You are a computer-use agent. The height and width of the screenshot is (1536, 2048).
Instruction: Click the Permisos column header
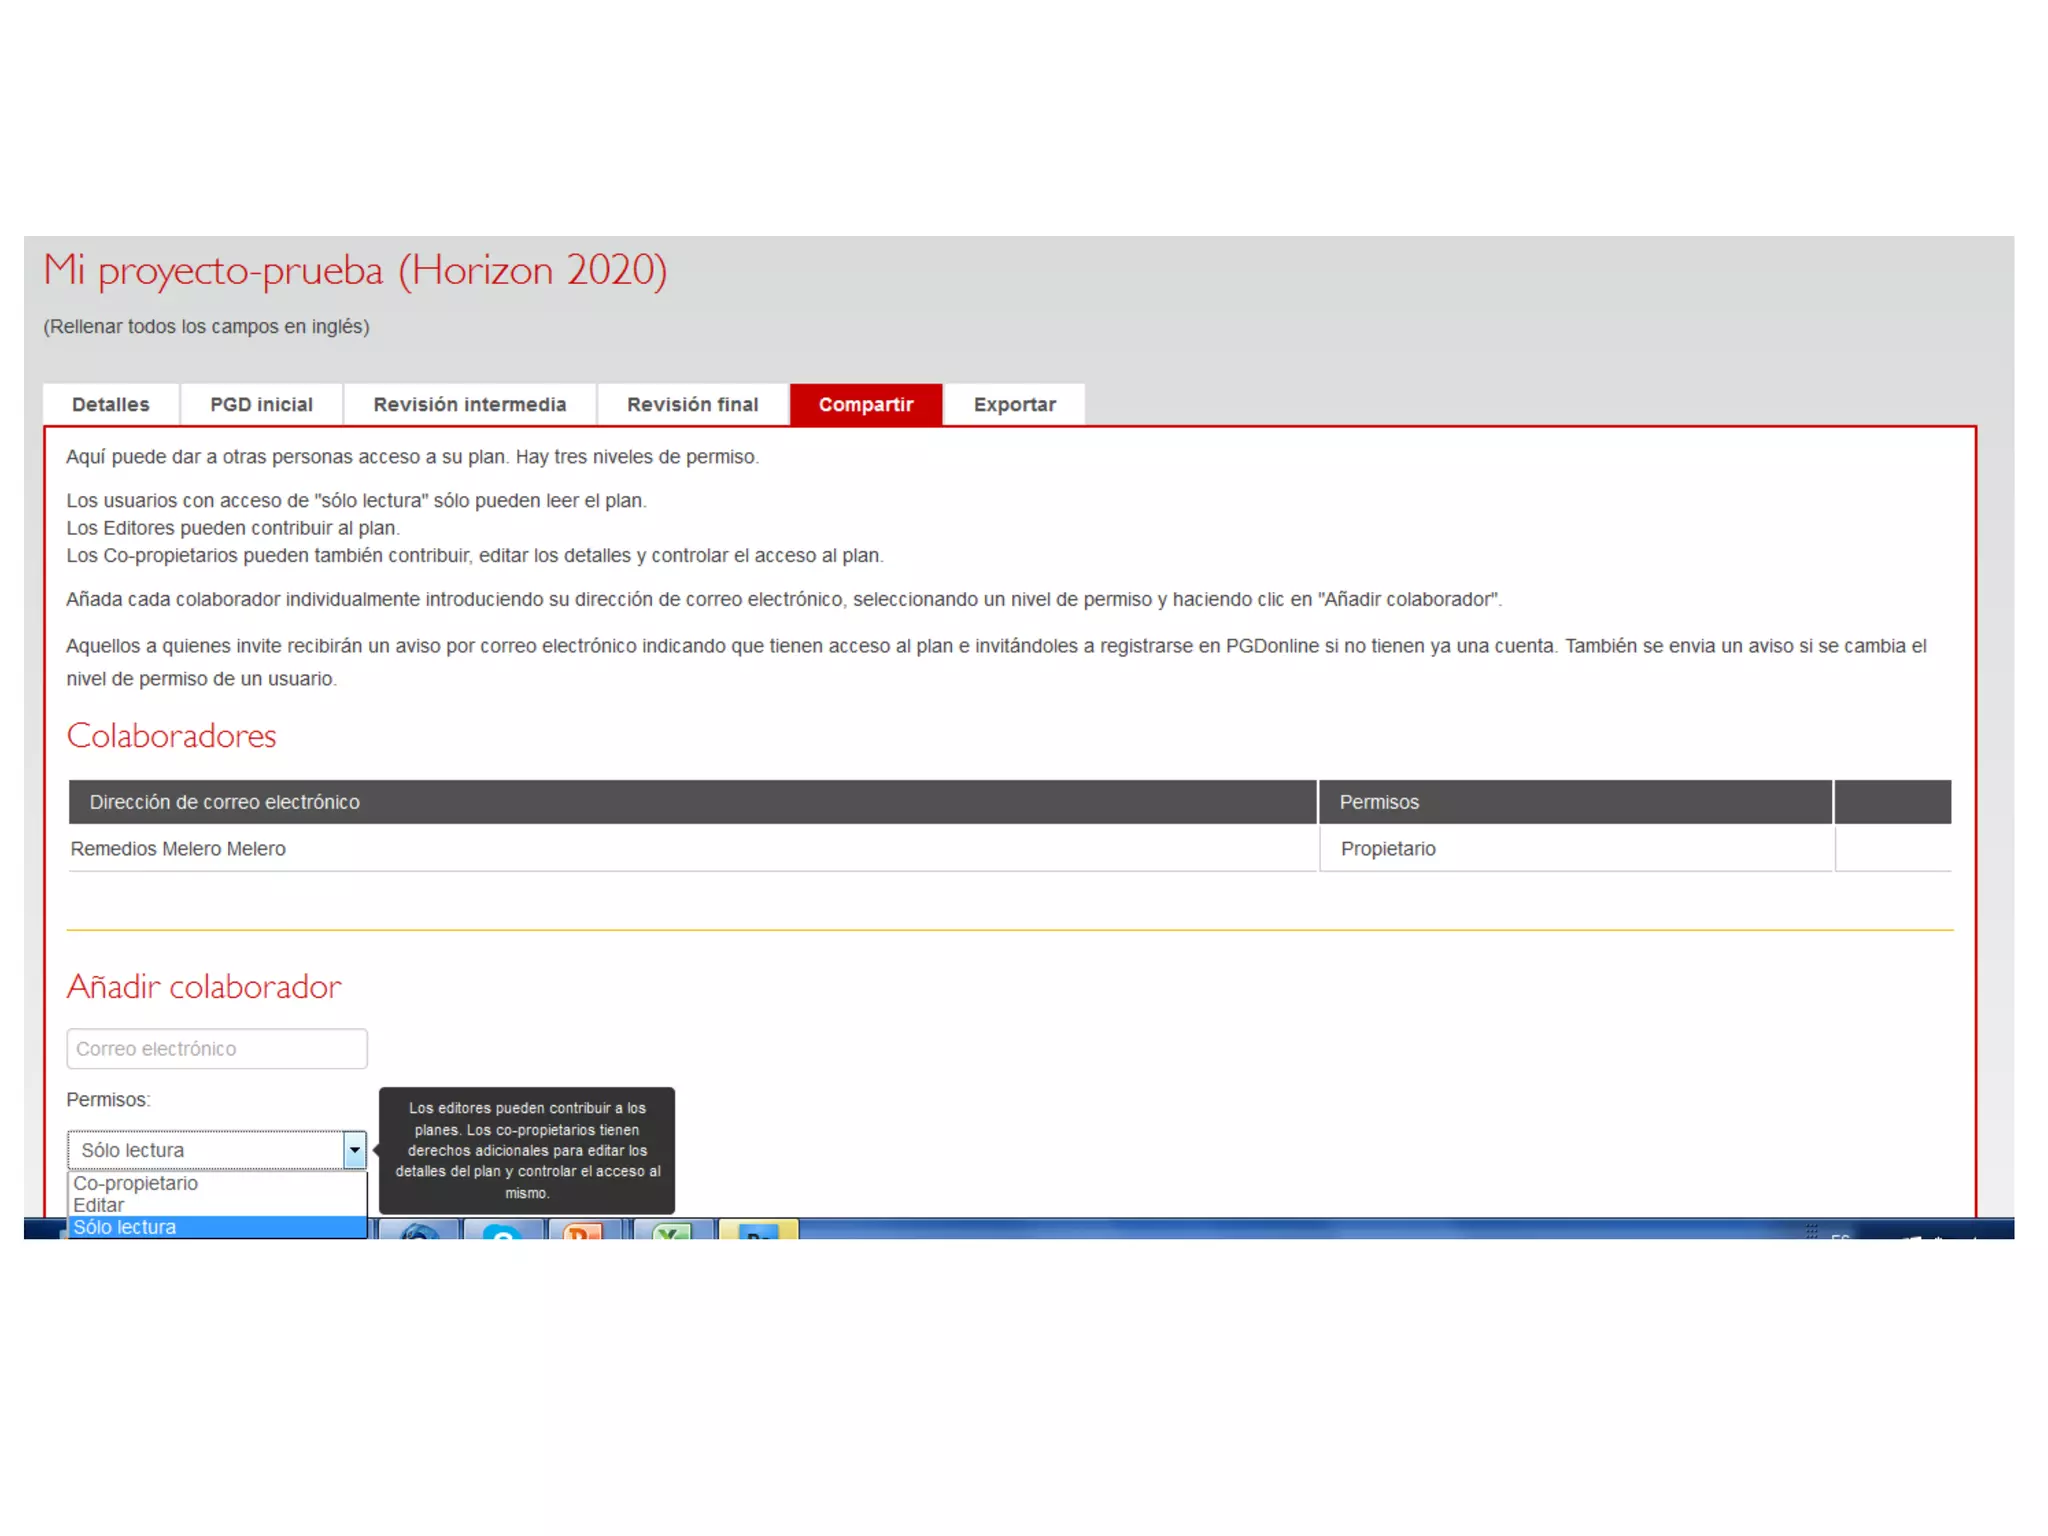1379,802
